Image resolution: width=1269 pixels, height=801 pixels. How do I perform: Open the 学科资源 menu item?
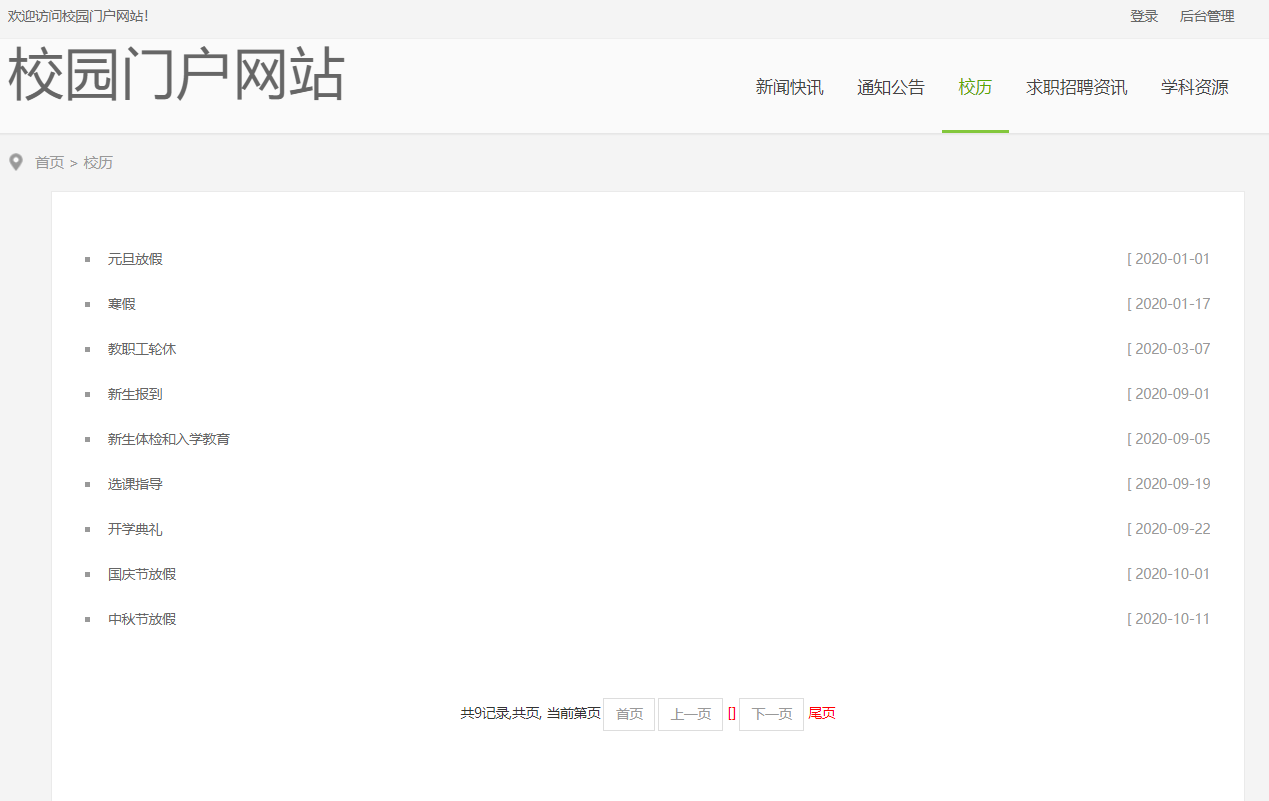(x=1195, y=87)
